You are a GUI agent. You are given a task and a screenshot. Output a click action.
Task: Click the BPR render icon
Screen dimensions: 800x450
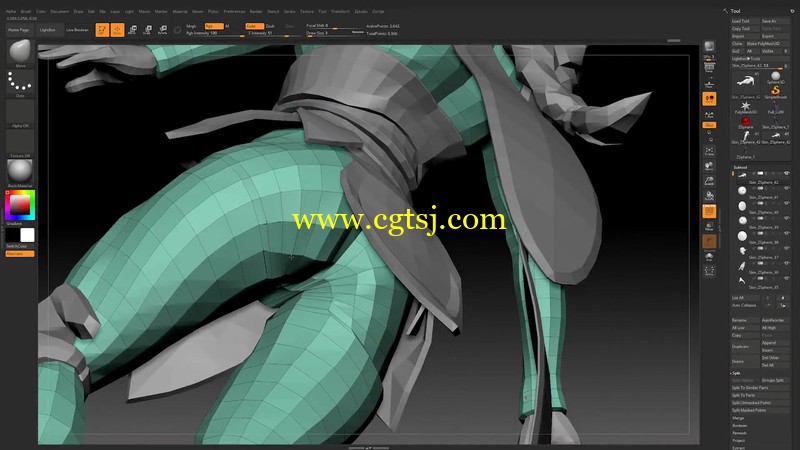point(709,47)
